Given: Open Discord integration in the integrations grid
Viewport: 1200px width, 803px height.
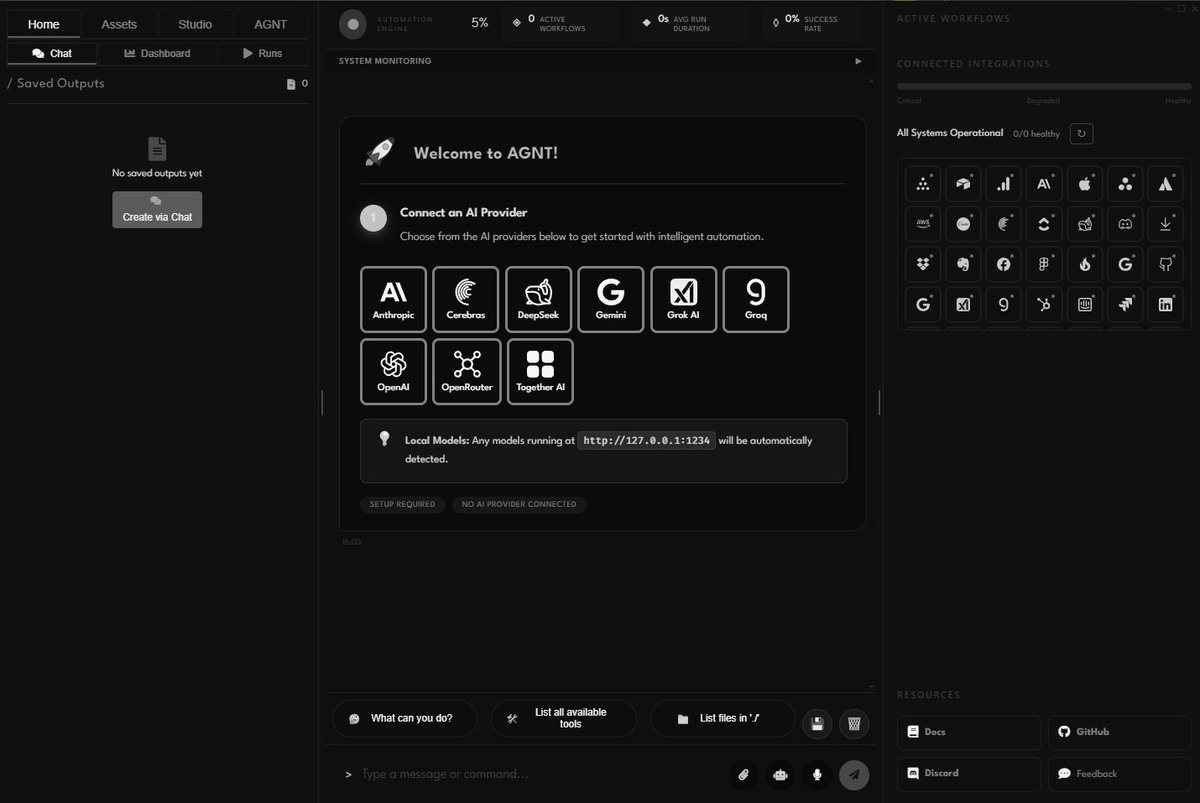Looking at the screenshot, I should [1124, 224].
